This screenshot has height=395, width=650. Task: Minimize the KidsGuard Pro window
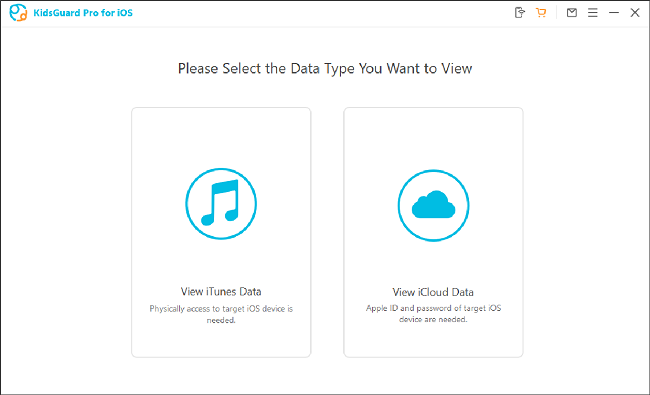[614, 13]
